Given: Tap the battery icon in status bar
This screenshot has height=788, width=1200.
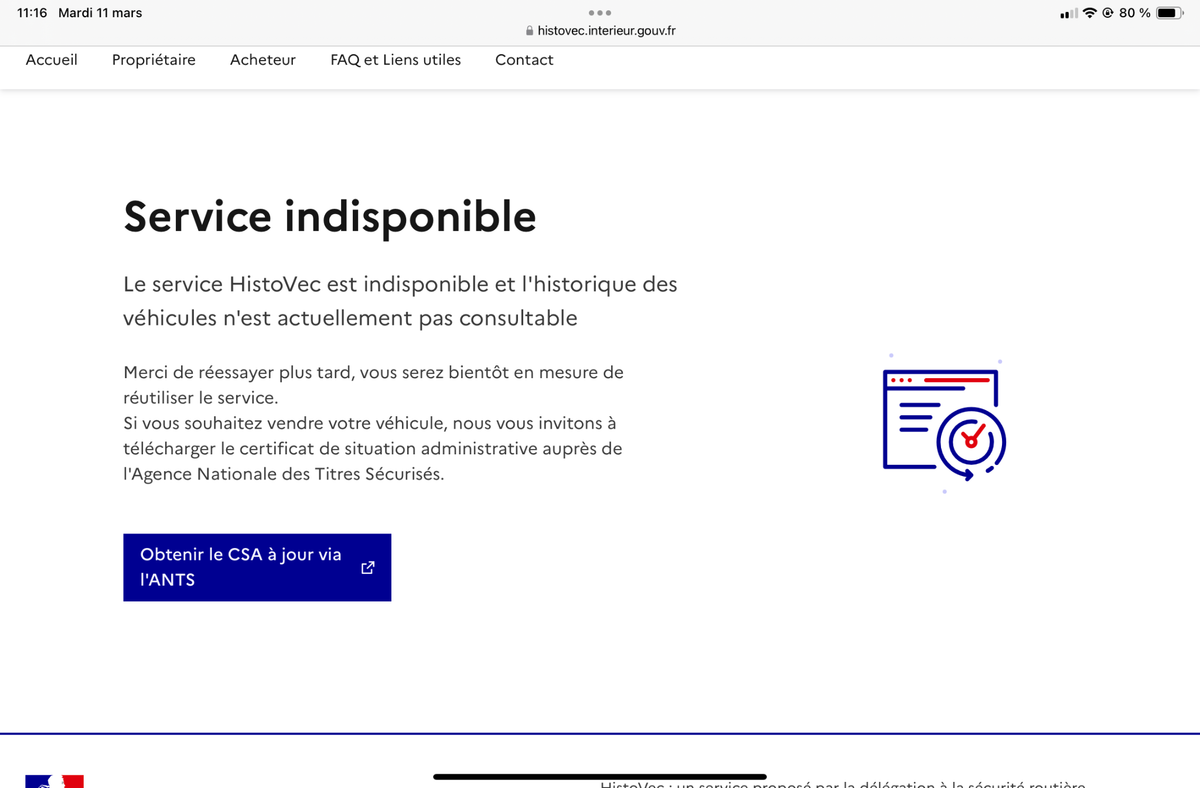Looking at the screenshot, I should pyautogui.click(x=1171, y=13).
